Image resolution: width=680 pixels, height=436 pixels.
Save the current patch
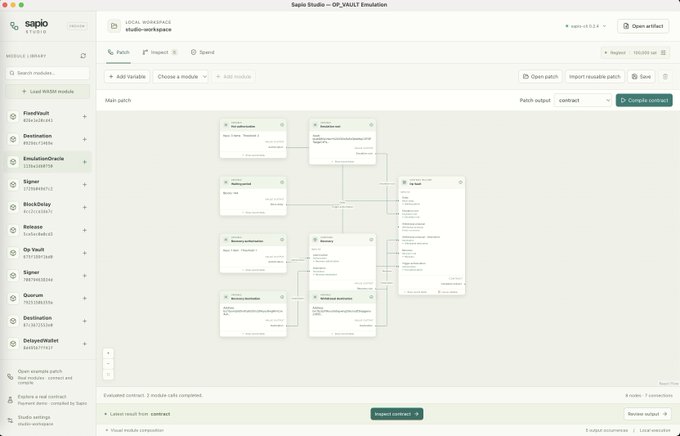(x=641, y=77)
